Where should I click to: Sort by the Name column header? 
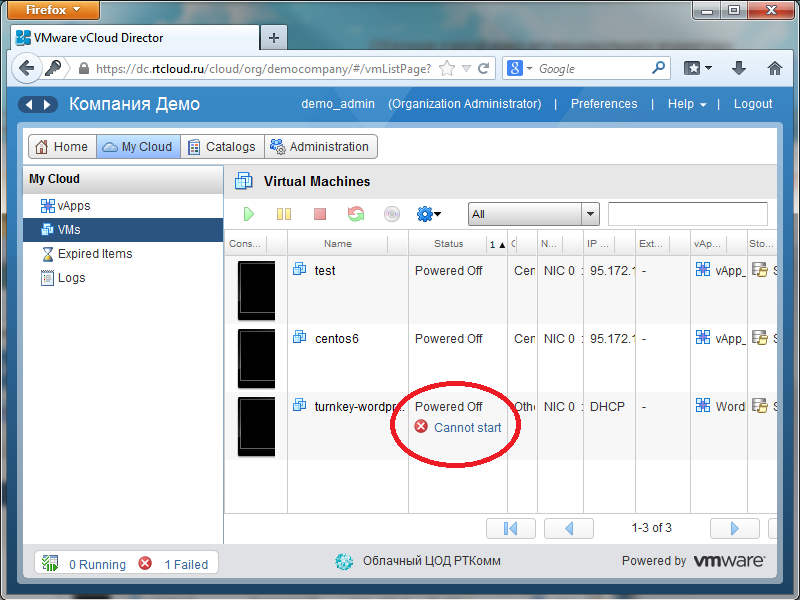coord(338,244)
